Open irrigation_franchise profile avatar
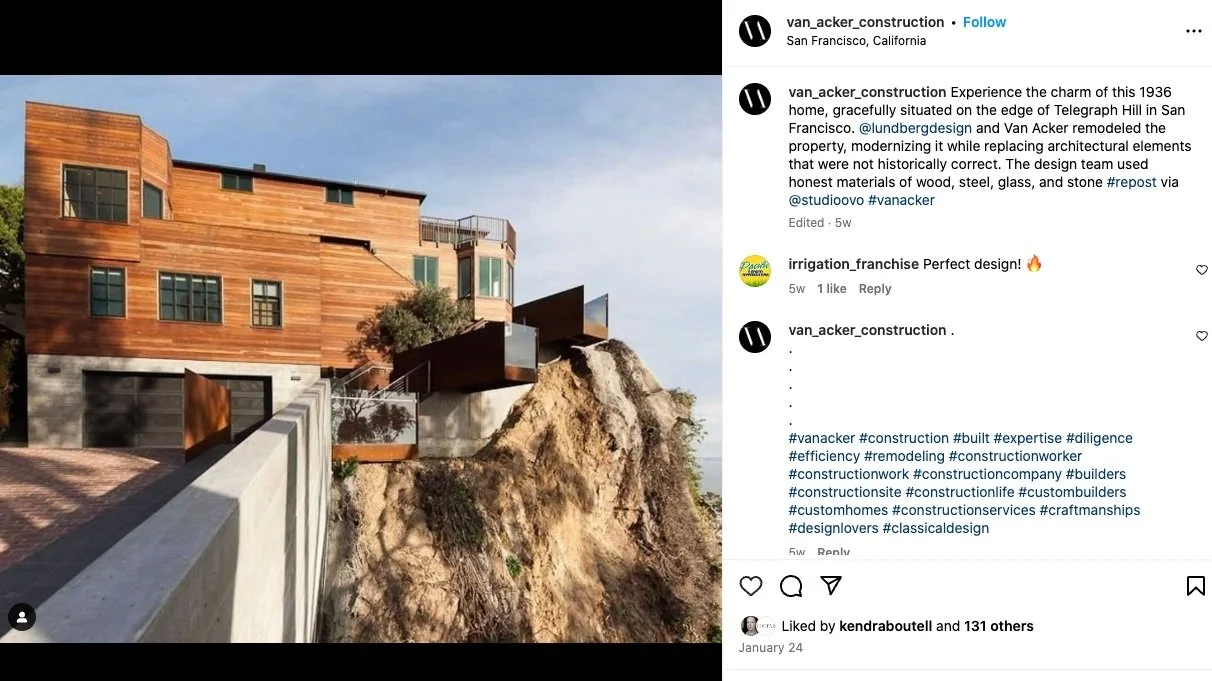1212x681 pixels. coord(755,271)
